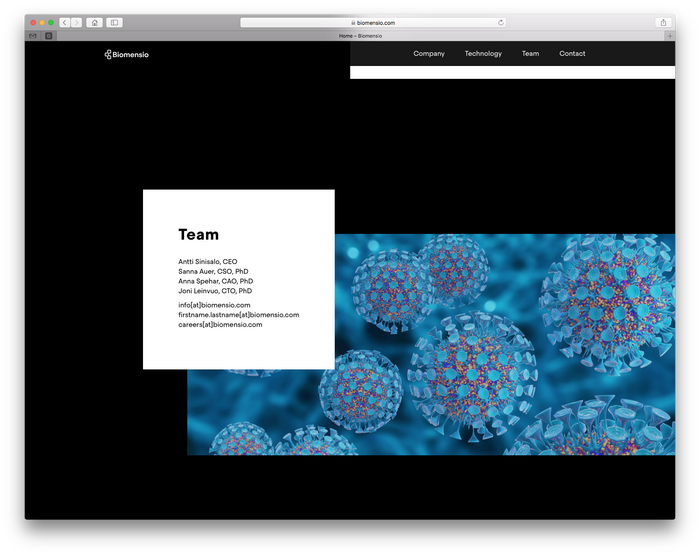Screen dimensions: 700x555
Task: Click the Safari back arrow button
Action: [x=65, y=22]
